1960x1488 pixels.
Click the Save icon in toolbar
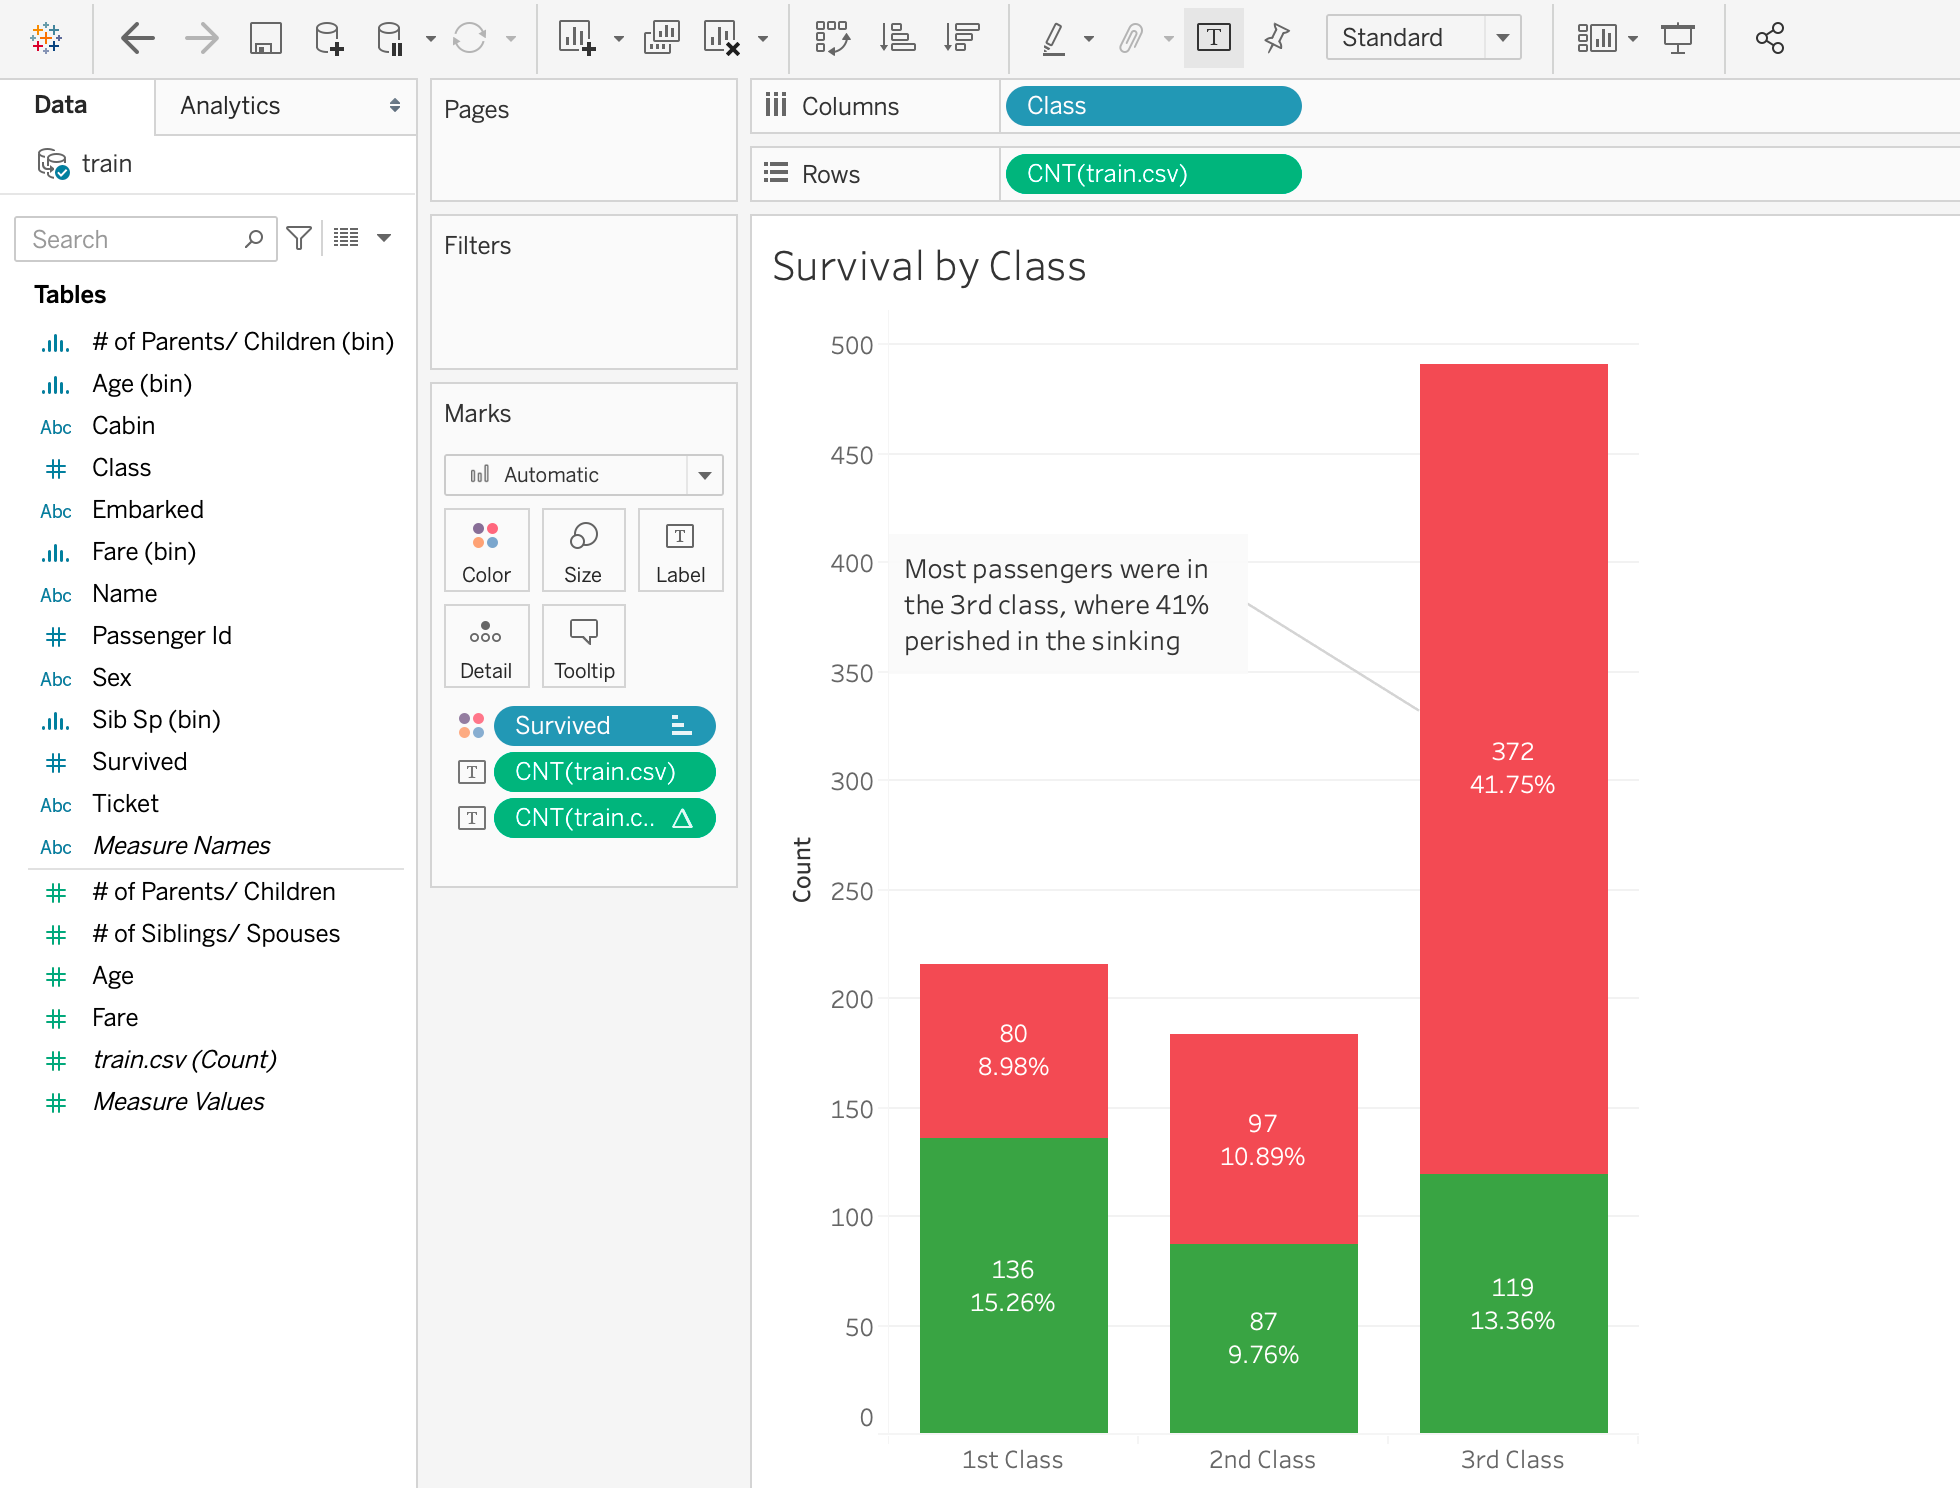point(265,38)
